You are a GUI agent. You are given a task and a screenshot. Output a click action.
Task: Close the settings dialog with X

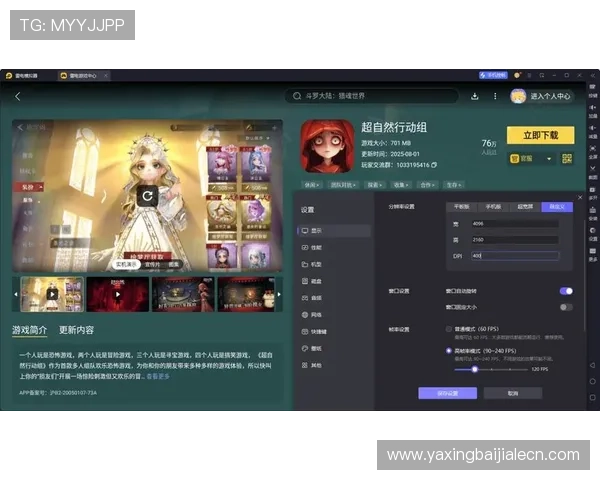tap(580, 198)
